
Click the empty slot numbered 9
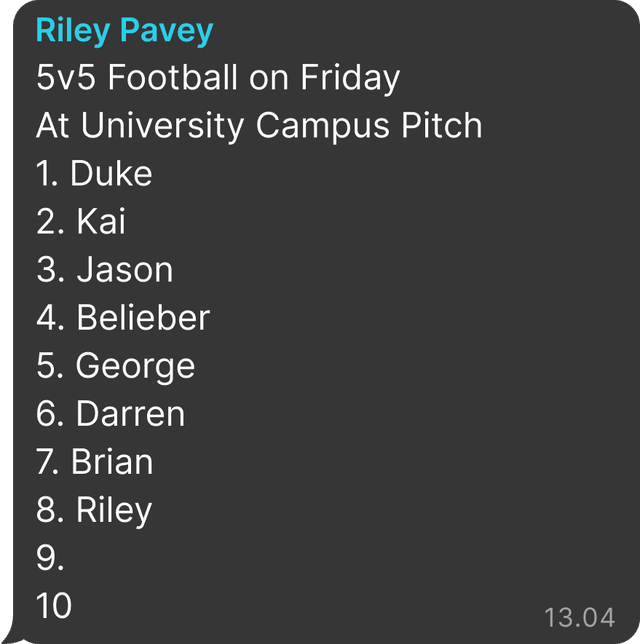50,558
